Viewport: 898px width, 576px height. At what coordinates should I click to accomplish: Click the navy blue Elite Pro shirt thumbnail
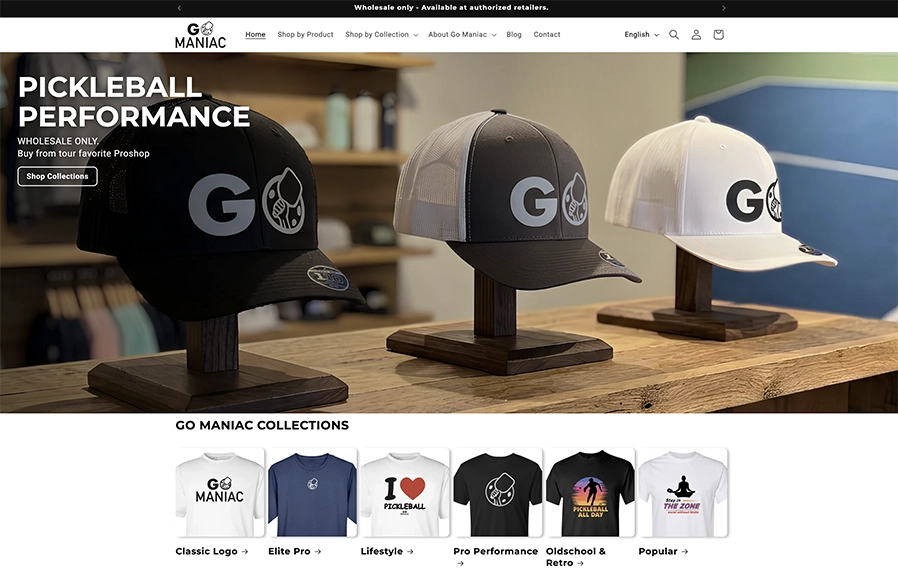coord(312,493)
